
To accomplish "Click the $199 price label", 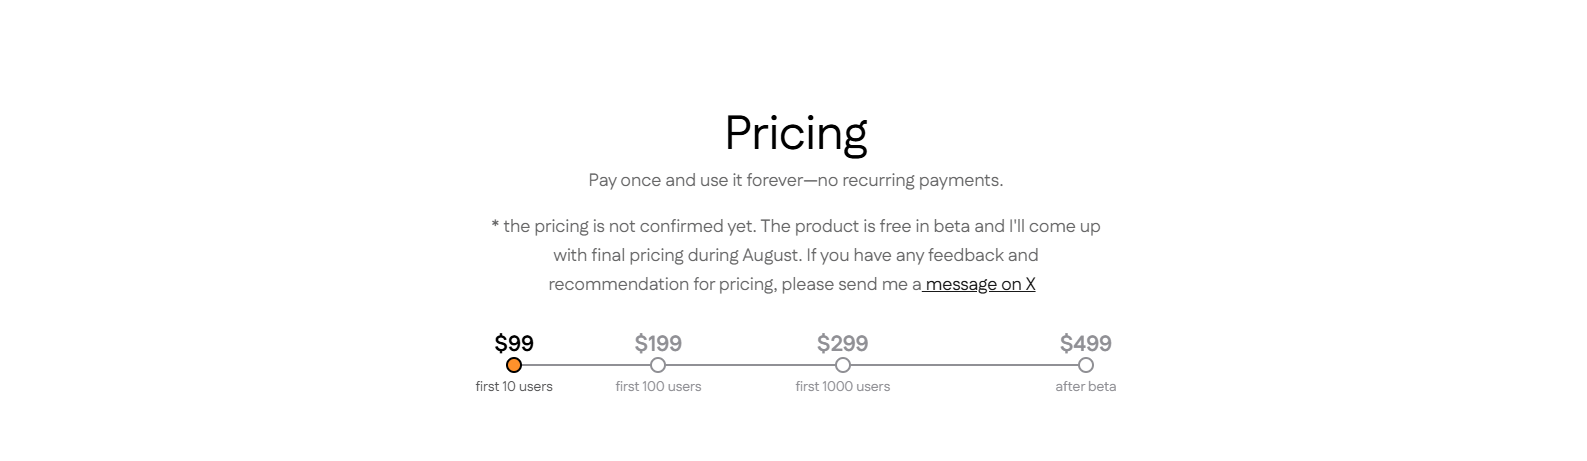I will pos(658,343).
